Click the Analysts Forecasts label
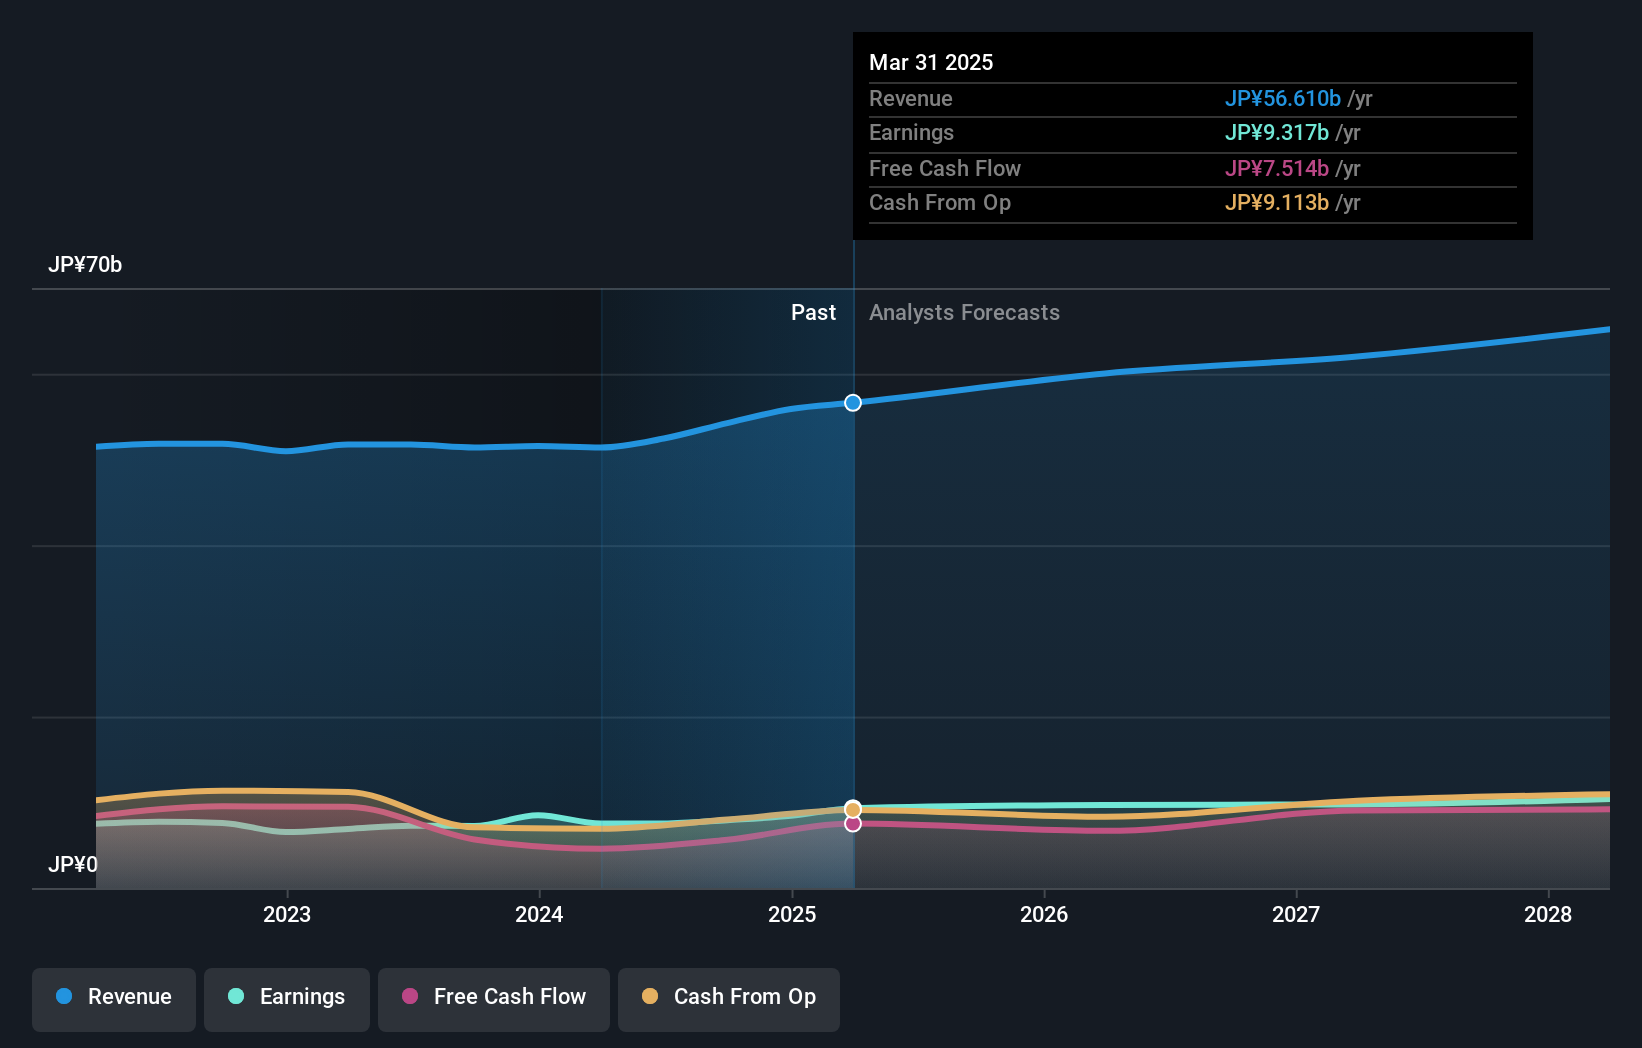 point(964,312)
